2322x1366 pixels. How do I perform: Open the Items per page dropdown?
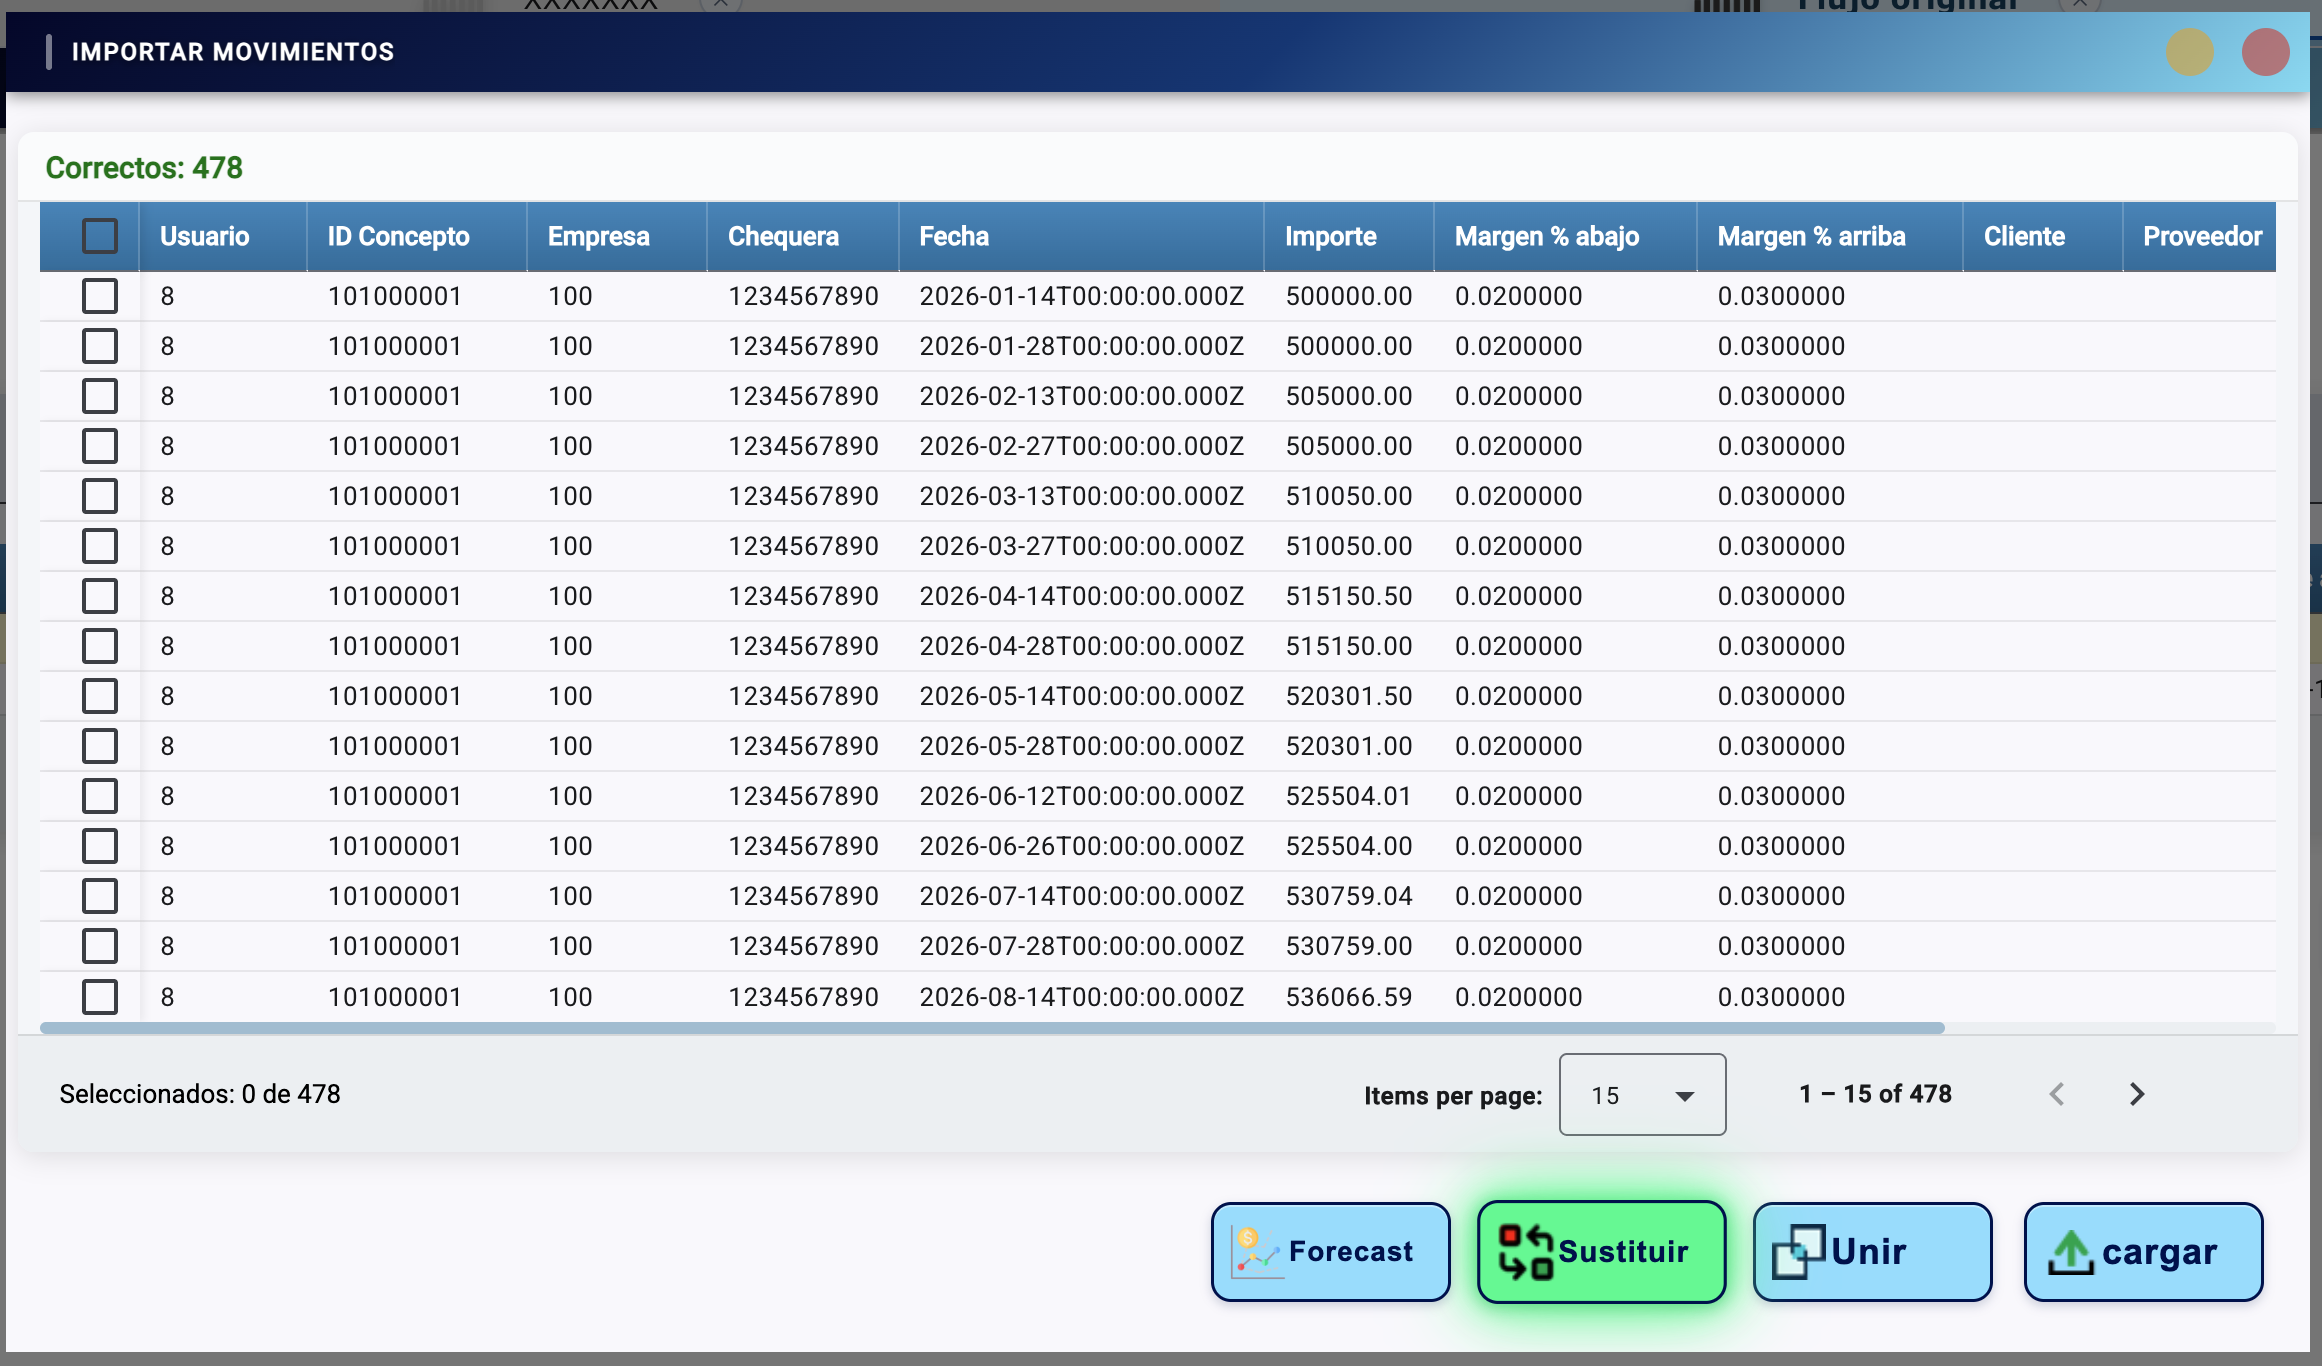tap(1642, 1095)
